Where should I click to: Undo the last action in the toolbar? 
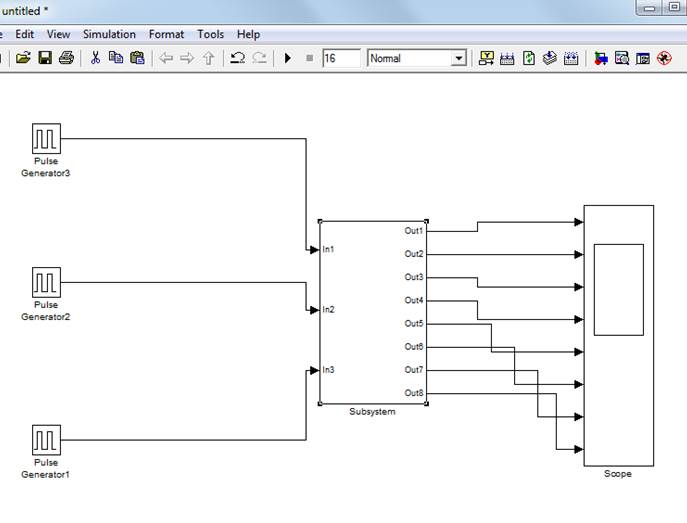click(237, 58)
